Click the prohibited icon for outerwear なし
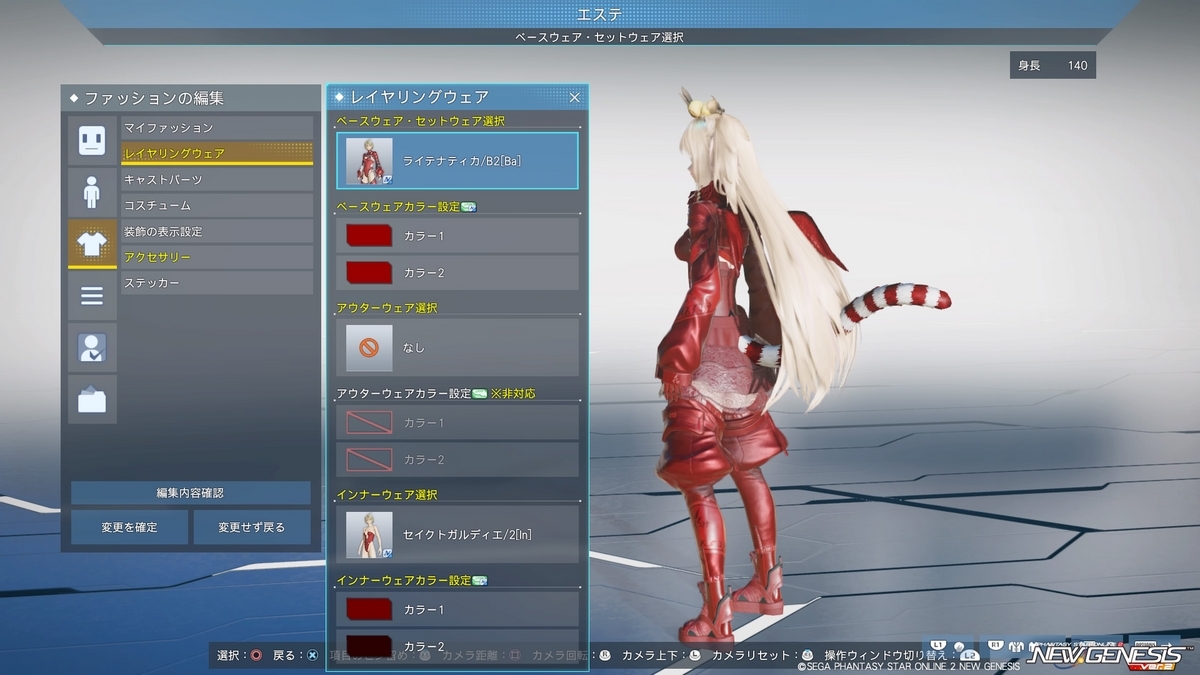The width and height of the screenshot is (1200, 675). 369,347
